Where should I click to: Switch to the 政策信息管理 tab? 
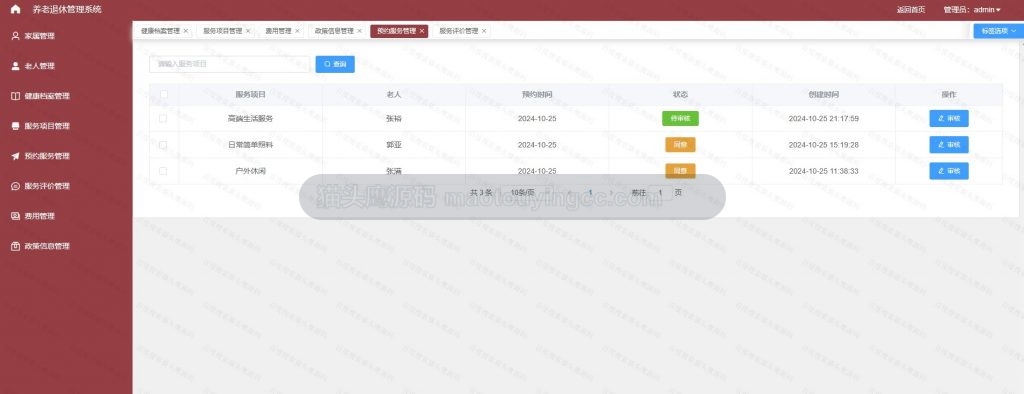[x=334, y=31]
